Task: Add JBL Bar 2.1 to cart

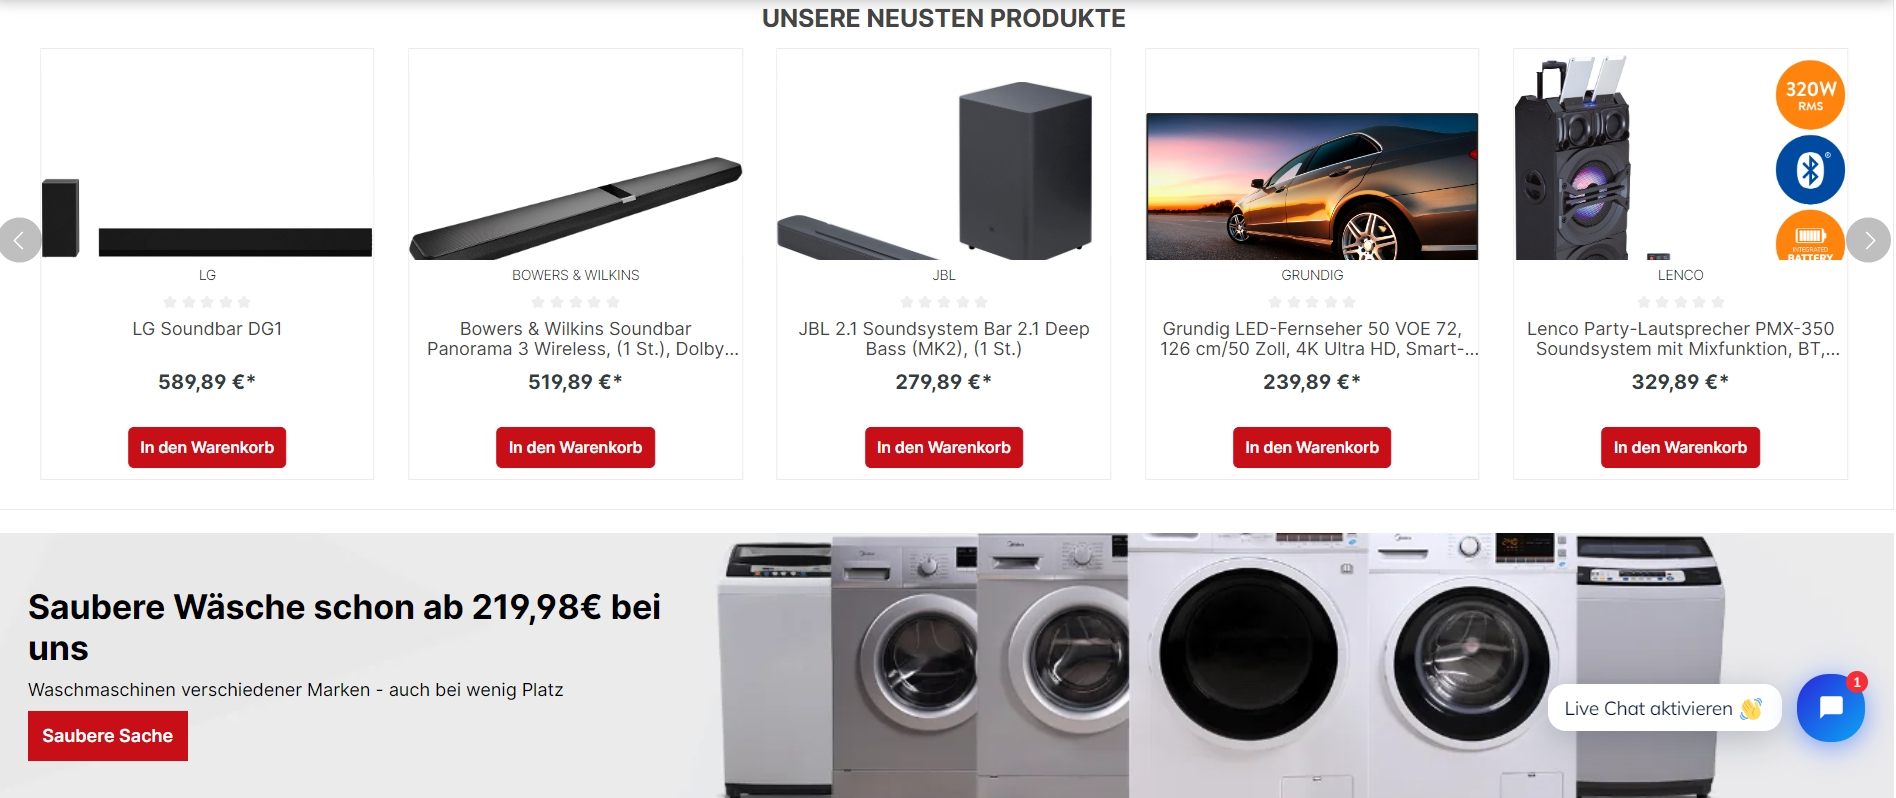Action: 943,447
